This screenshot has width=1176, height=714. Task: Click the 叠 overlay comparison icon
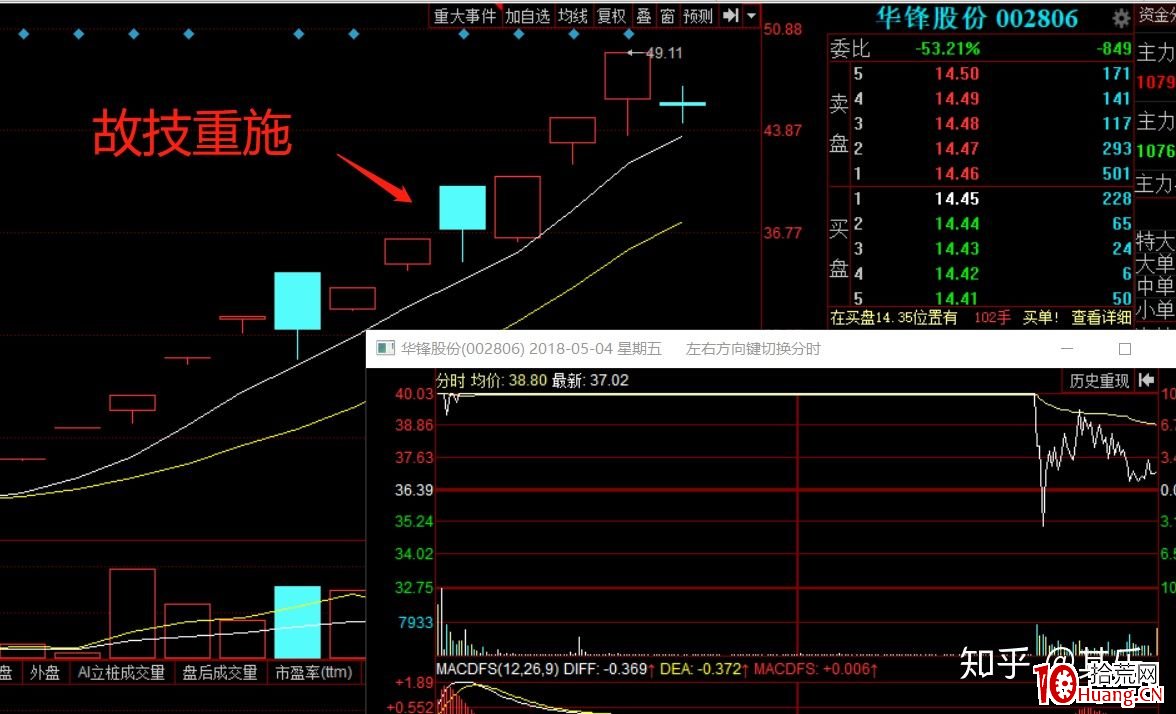[643, 16]
